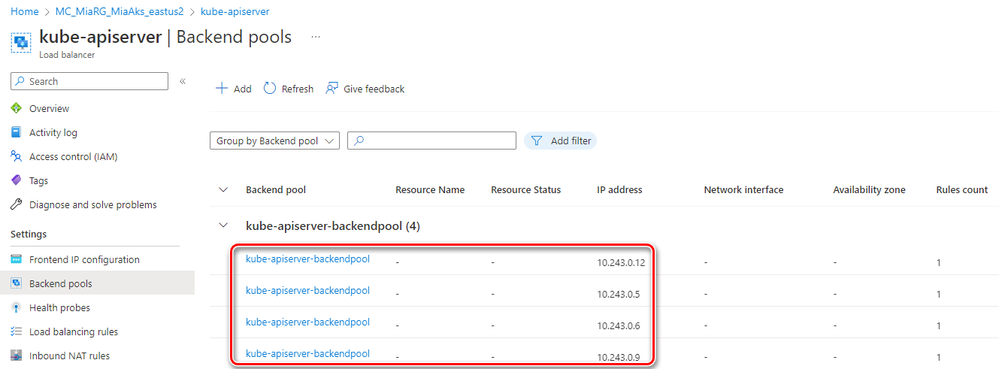Click the Overview icon in sidebar
The width and height of the screenshot is (999, 369).
click(17, 108)
